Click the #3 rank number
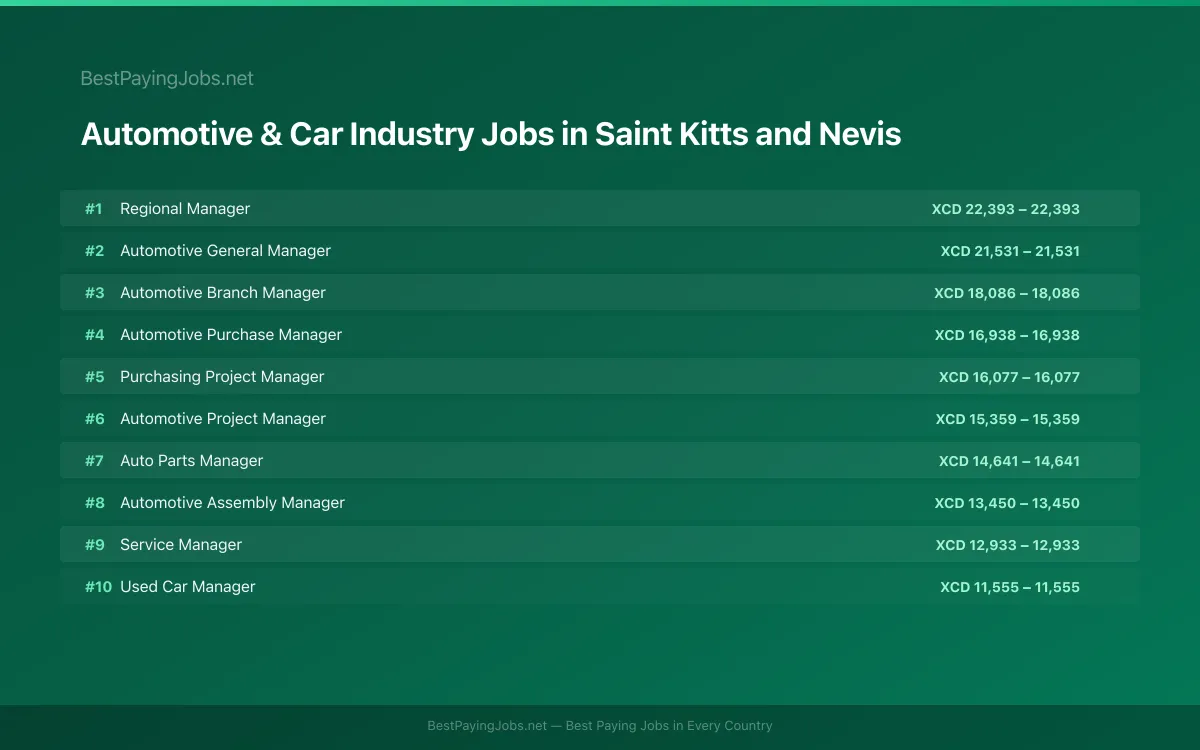The width and height of the screenshot is (1200, 750). (94, 293)
